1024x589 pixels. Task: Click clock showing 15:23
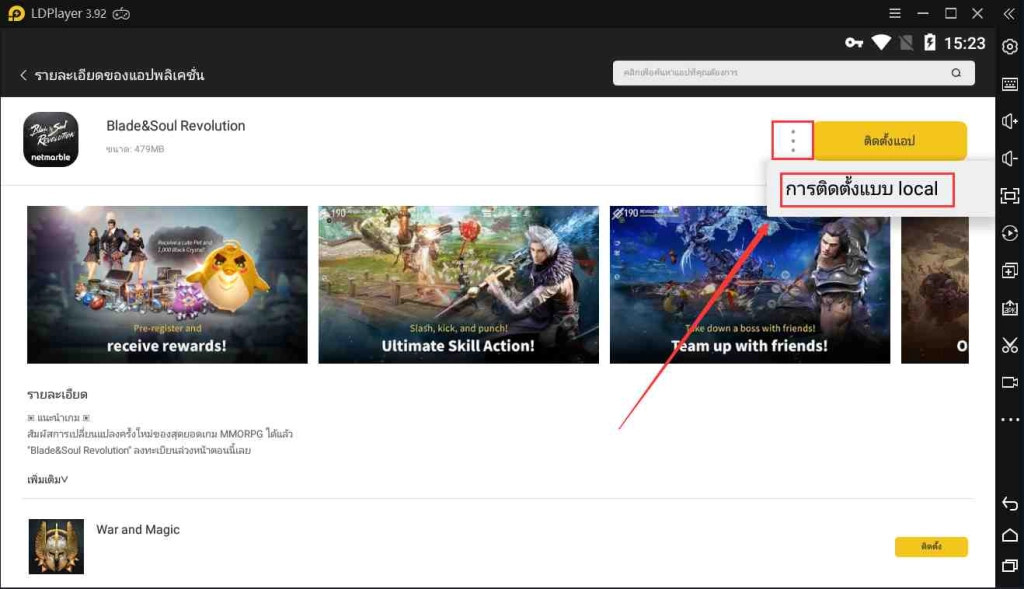click(965, 43)
